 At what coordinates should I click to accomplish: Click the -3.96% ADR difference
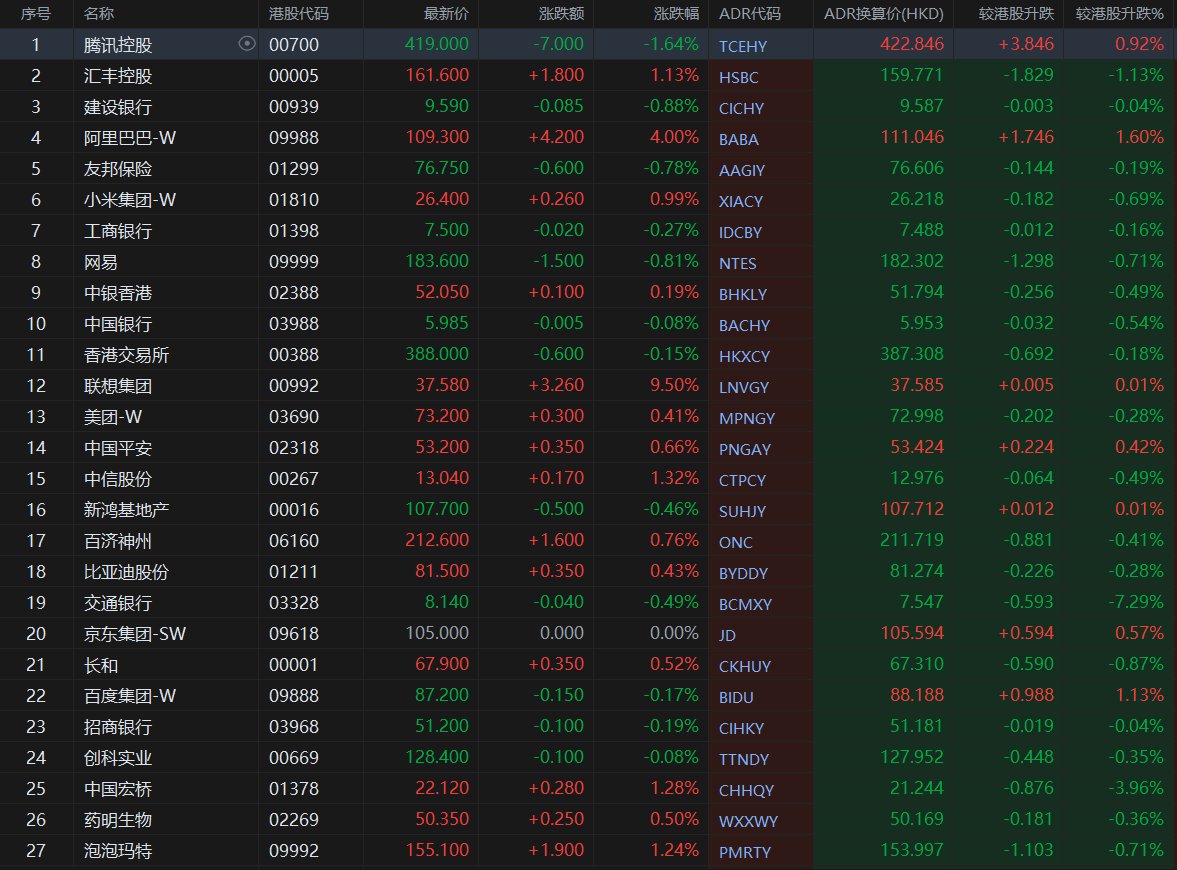[x=1136, y=788]
